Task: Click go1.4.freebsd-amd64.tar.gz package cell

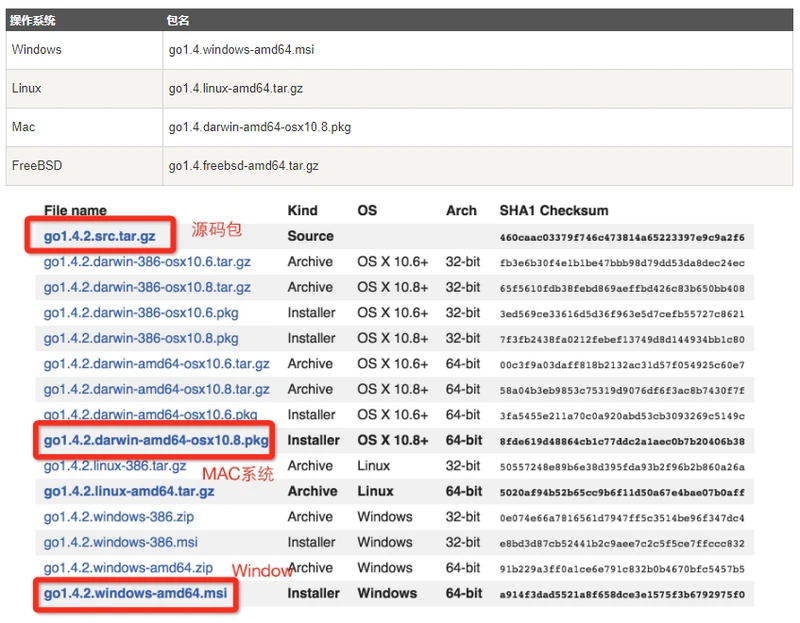Action: (x=243, y=165)
